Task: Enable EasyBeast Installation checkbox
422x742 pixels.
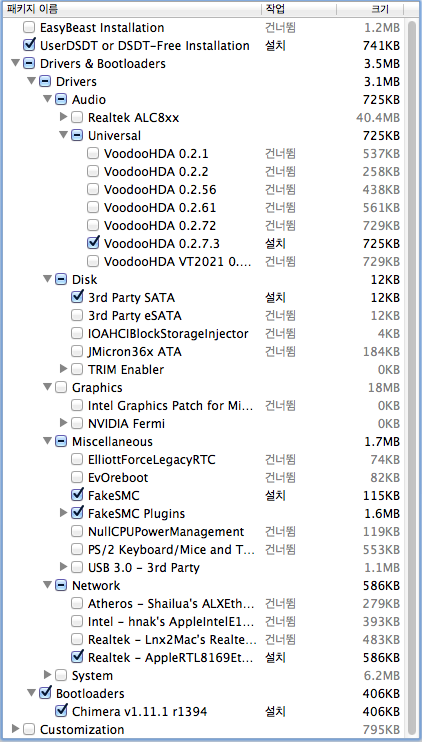Action: [29, 27]
